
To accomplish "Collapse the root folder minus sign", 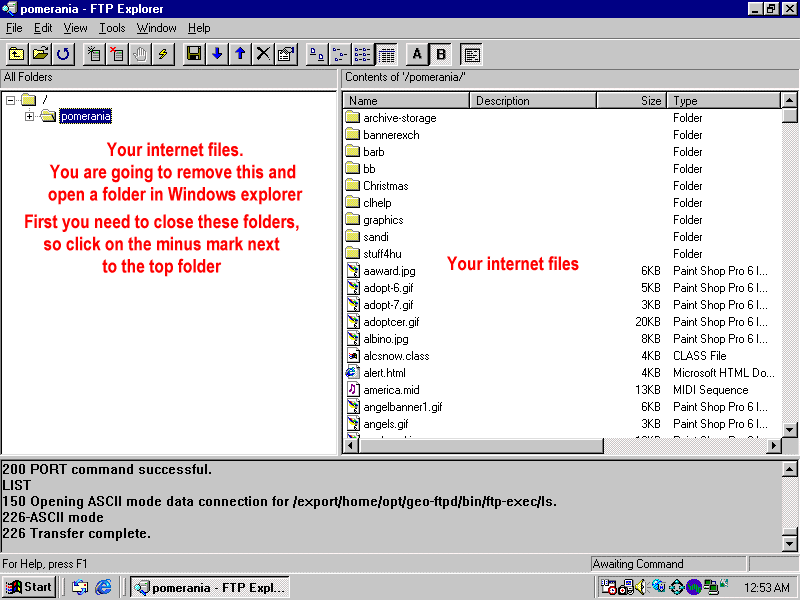I will [x=10, y=100].
